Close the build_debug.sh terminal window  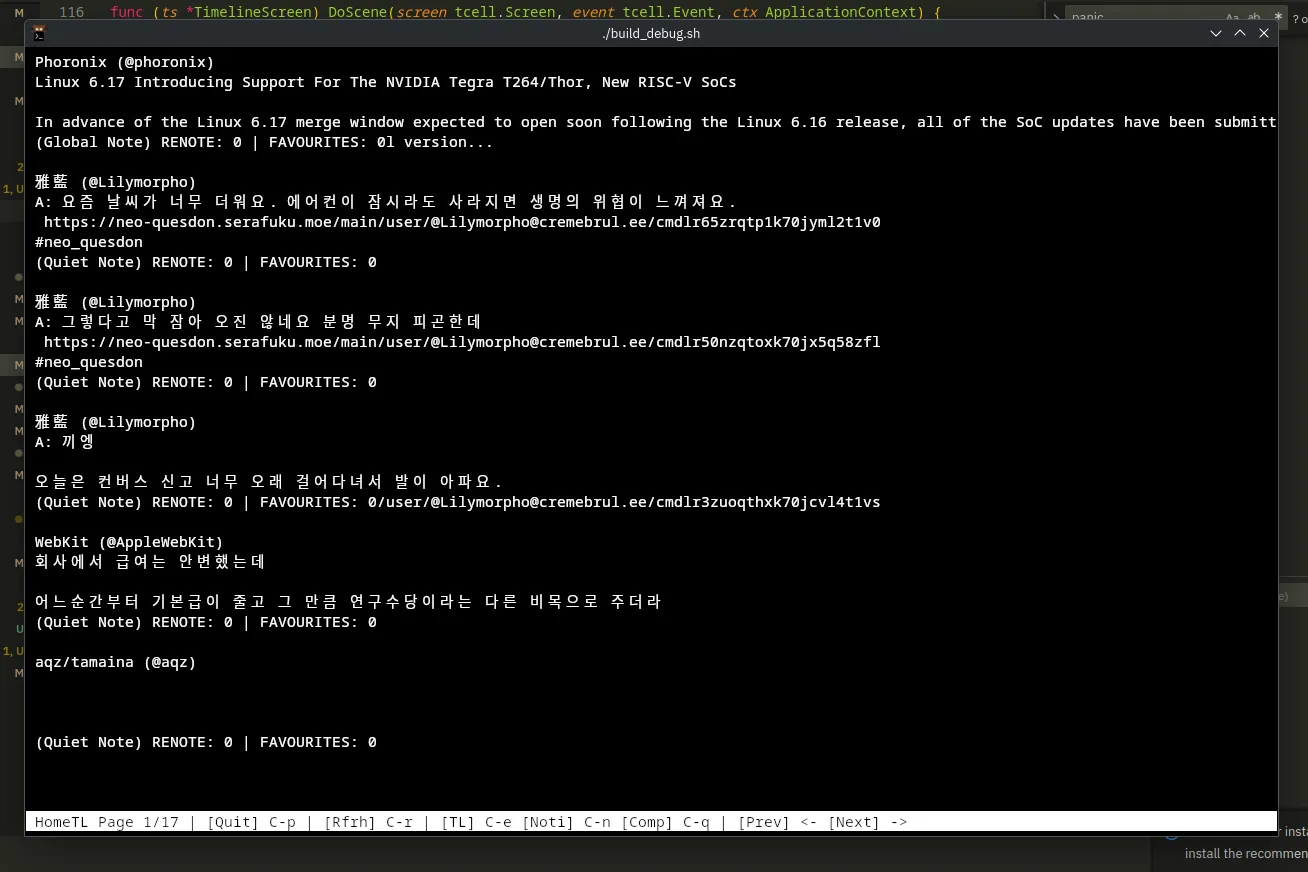click(1264, 33)
